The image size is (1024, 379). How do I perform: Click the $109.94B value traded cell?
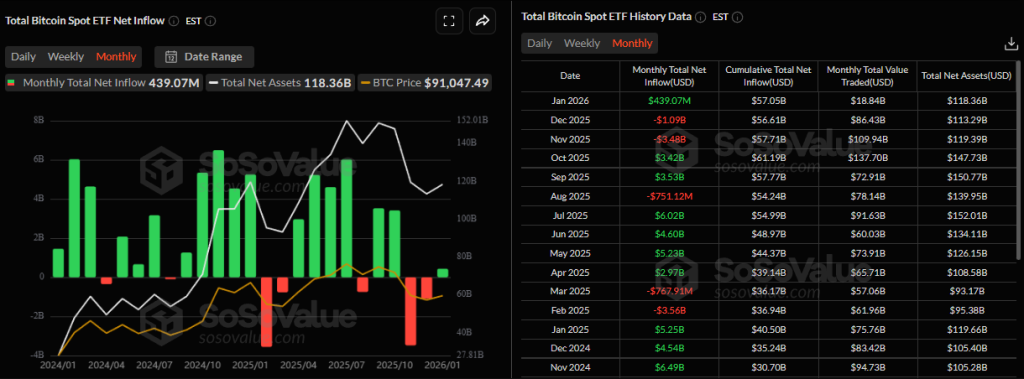(x=867, y=139)
